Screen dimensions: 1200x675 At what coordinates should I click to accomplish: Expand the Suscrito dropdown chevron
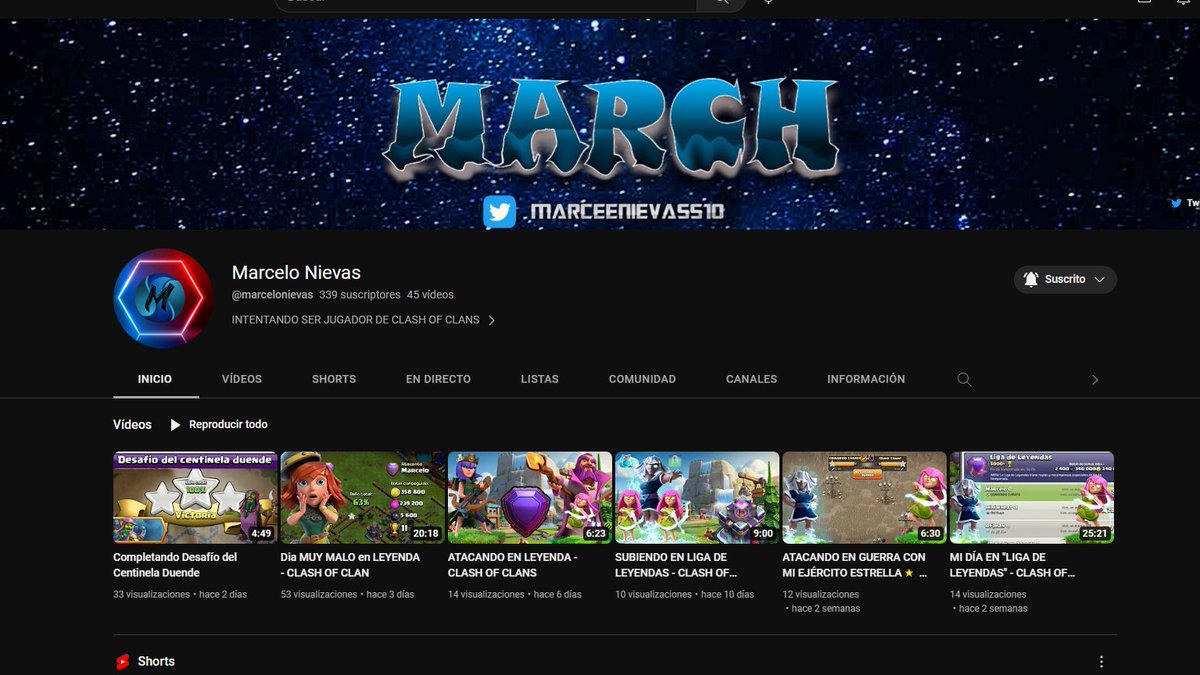(x=1100, y=280)
